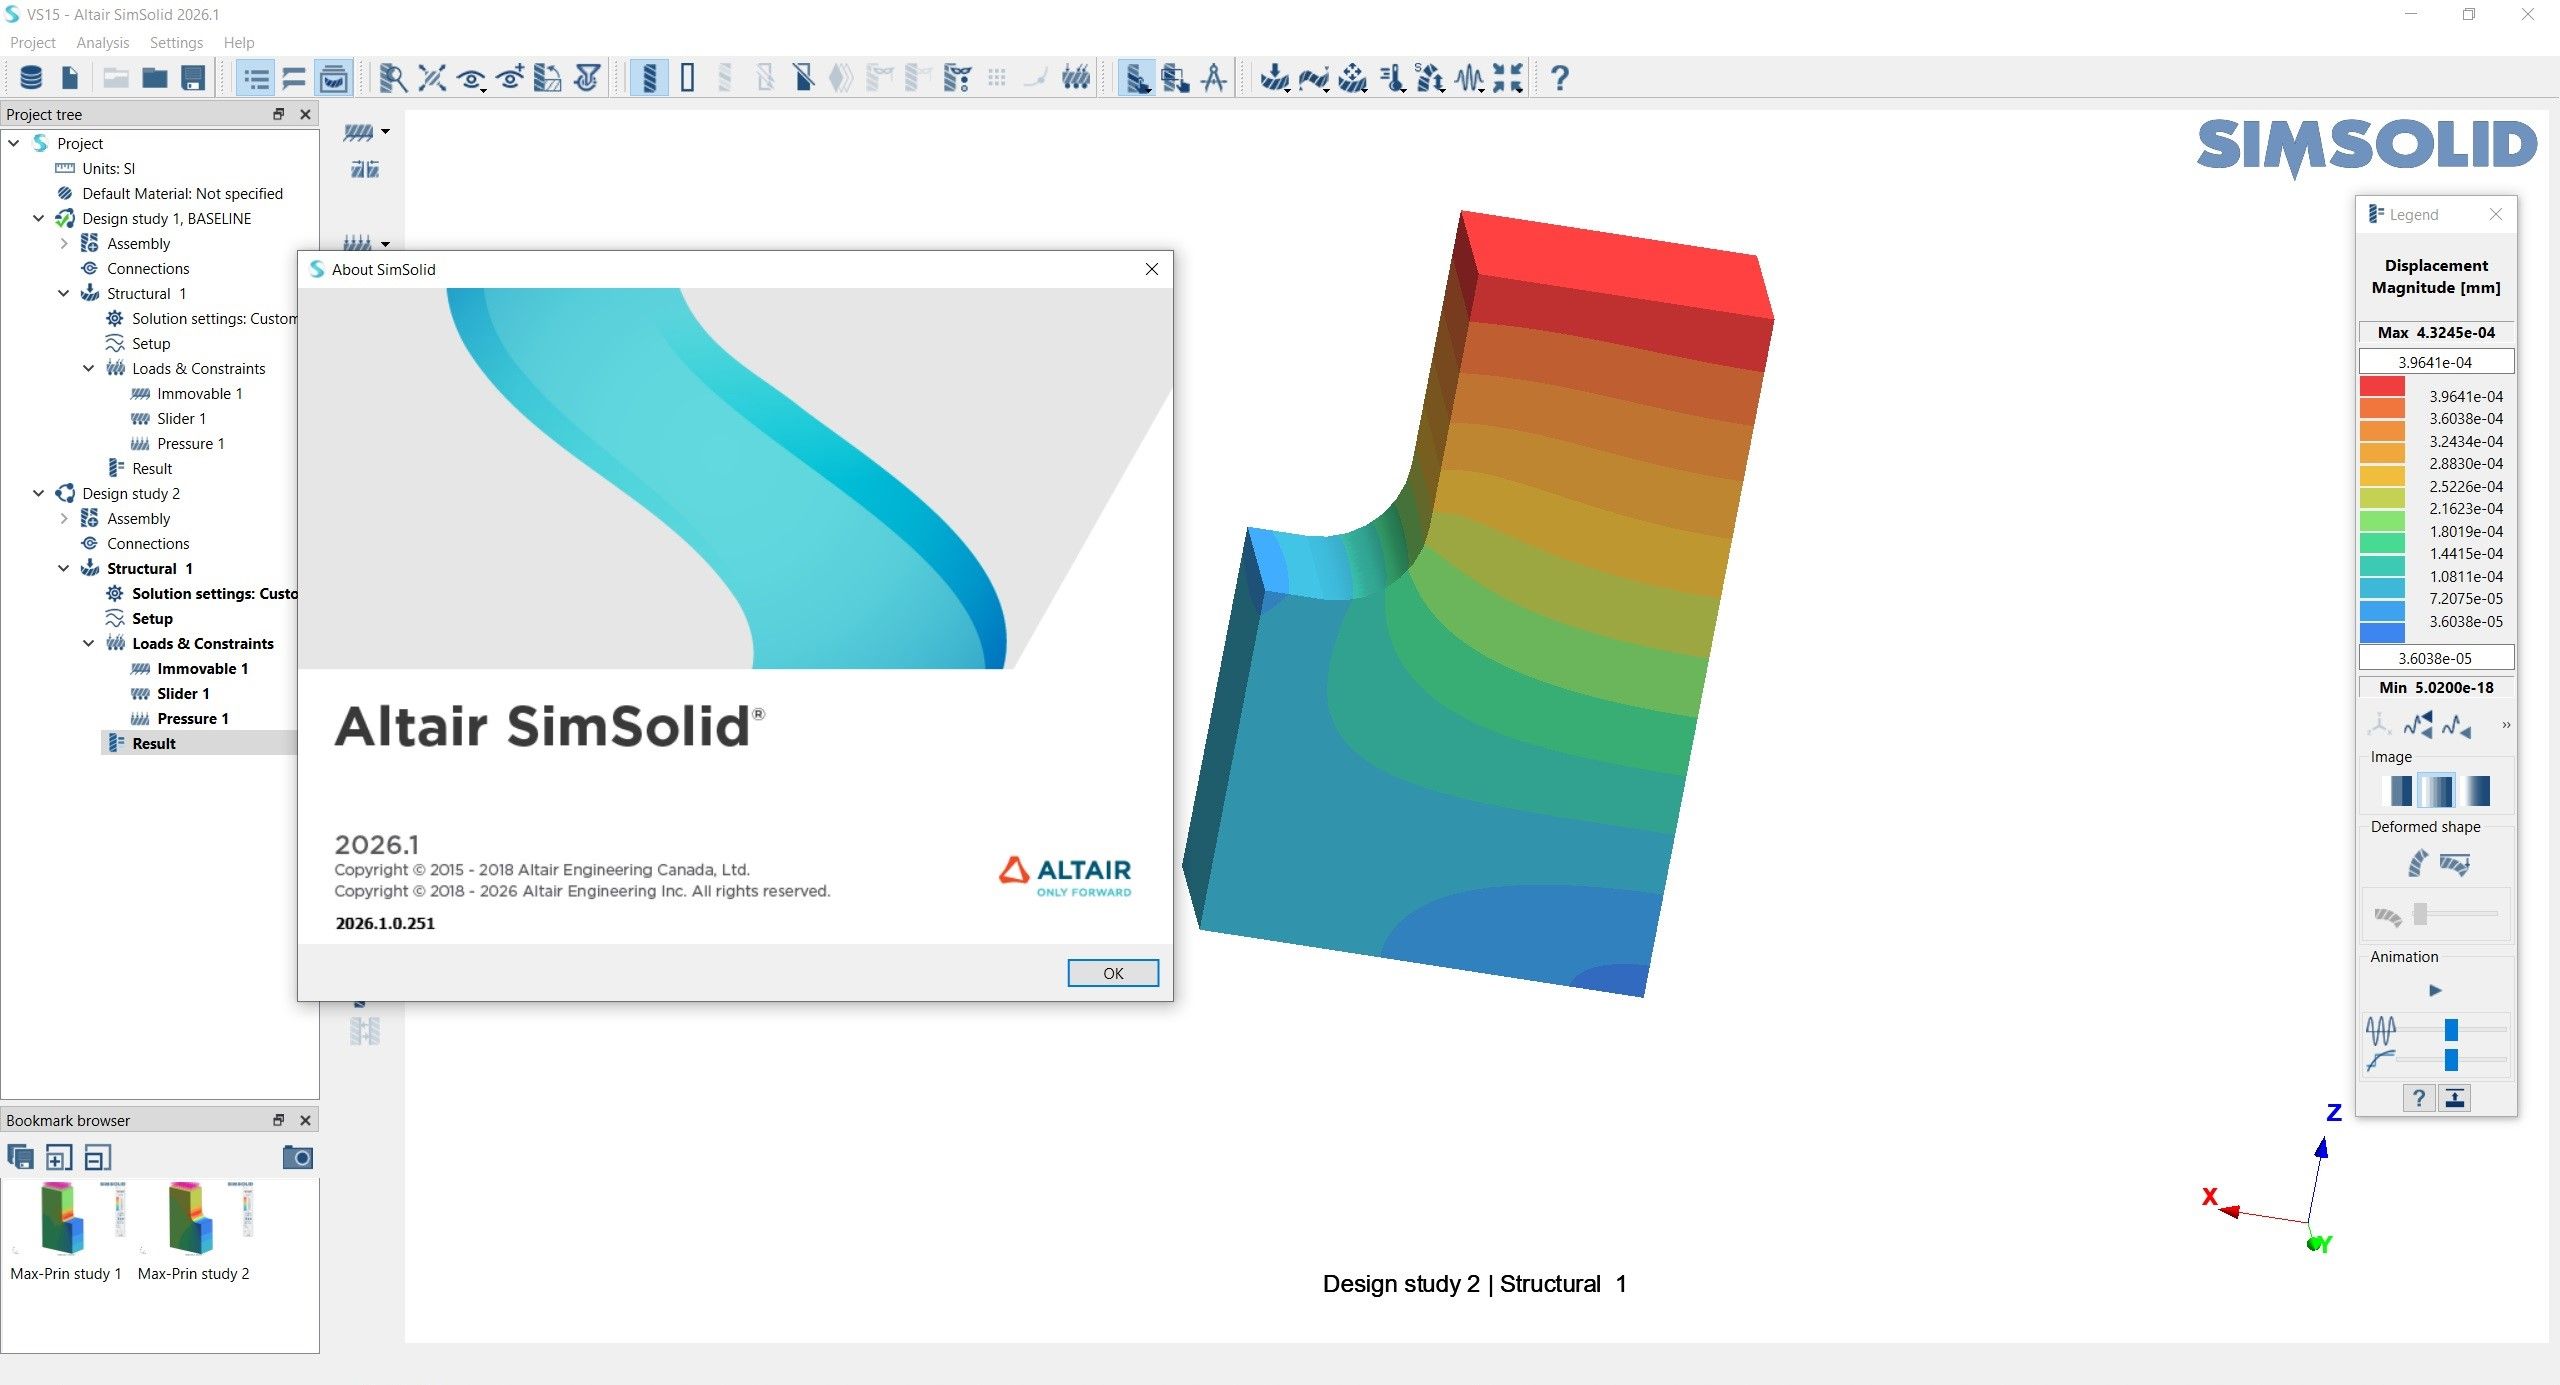
Task: Collapse Structural 1 under Design study 1
Action: (x=64, y=293)
